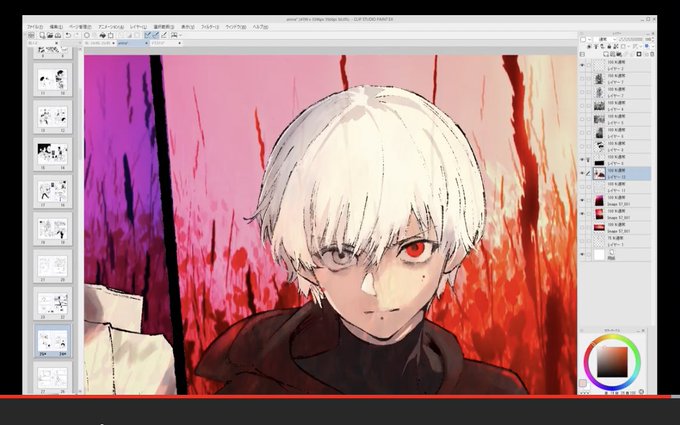The image size is (680, 425).
Task: Open the CLIP STUDIO launcher icon
Action: (x=31, y=36)
